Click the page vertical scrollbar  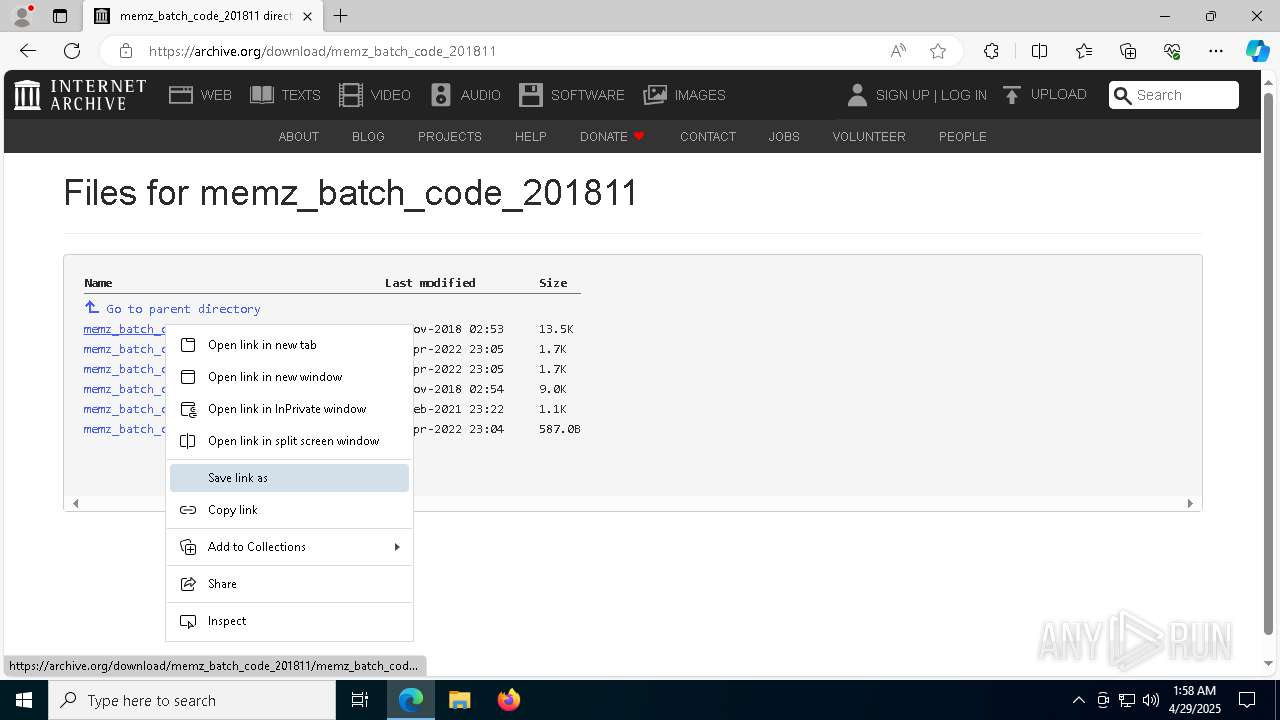[1269, 364]
